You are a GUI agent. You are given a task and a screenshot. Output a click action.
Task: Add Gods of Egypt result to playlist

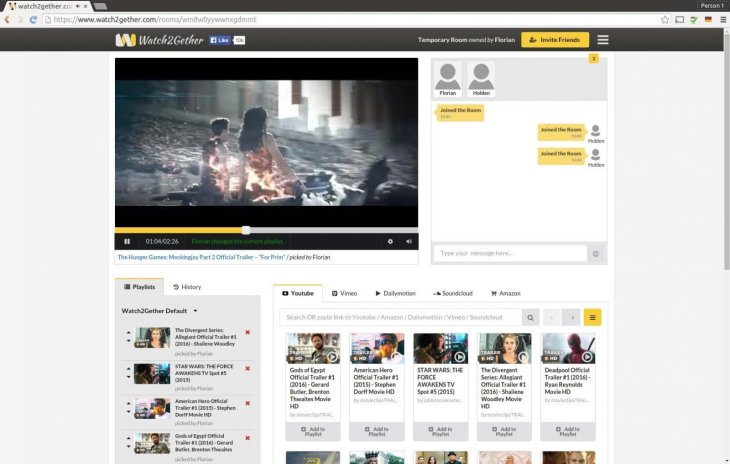pyautogui.click(x=313, y=431)
